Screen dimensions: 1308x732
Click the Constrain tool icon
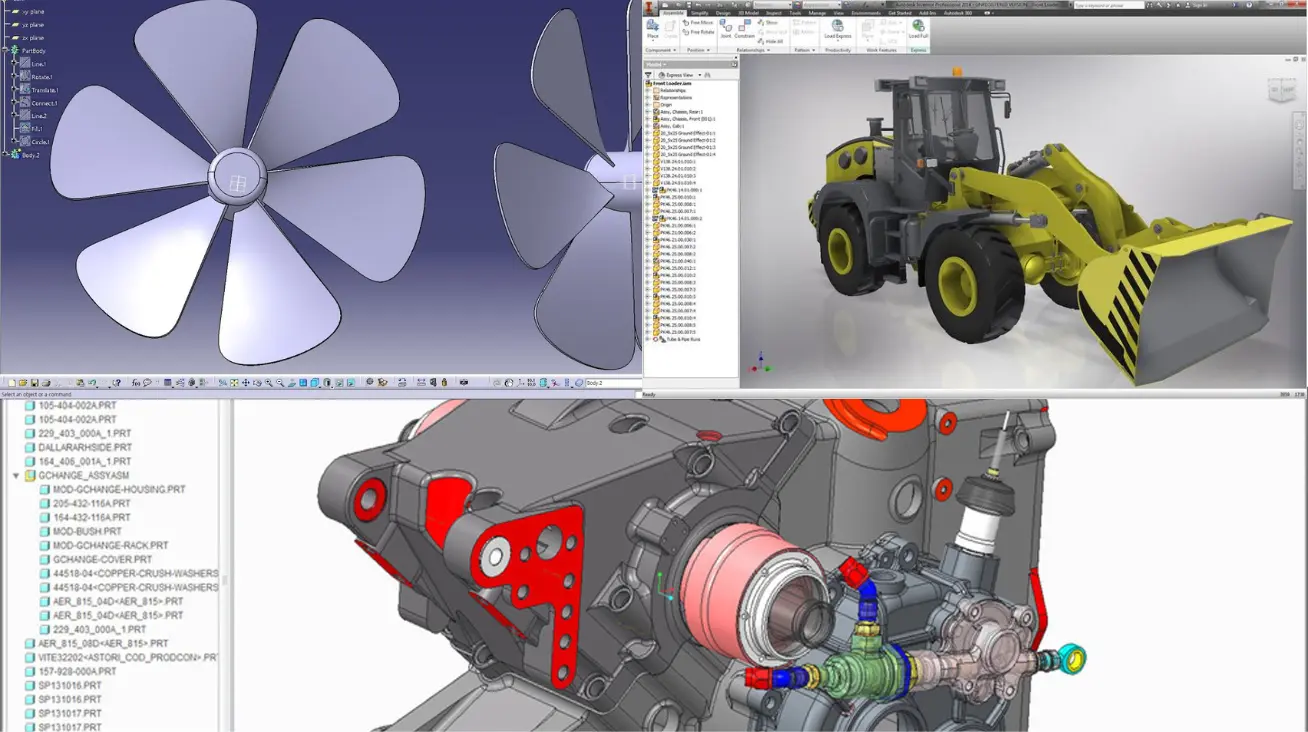coord(745,27)
